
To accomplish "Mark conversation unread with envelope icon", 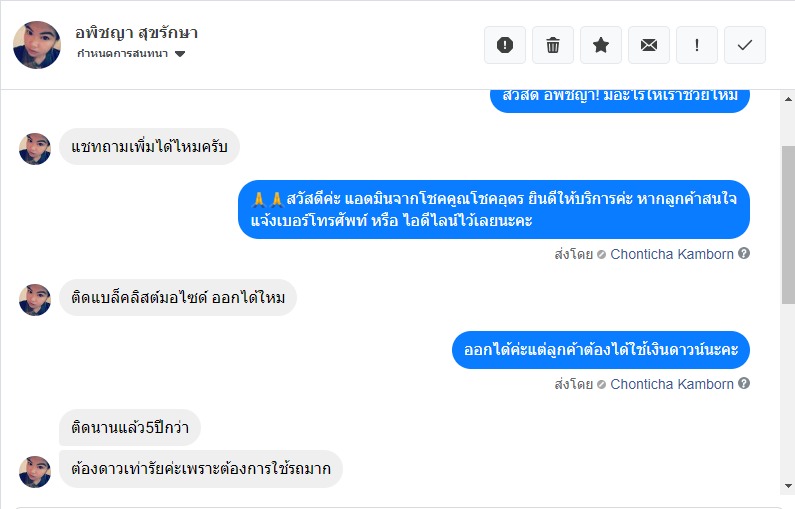I will coord(649,45).
